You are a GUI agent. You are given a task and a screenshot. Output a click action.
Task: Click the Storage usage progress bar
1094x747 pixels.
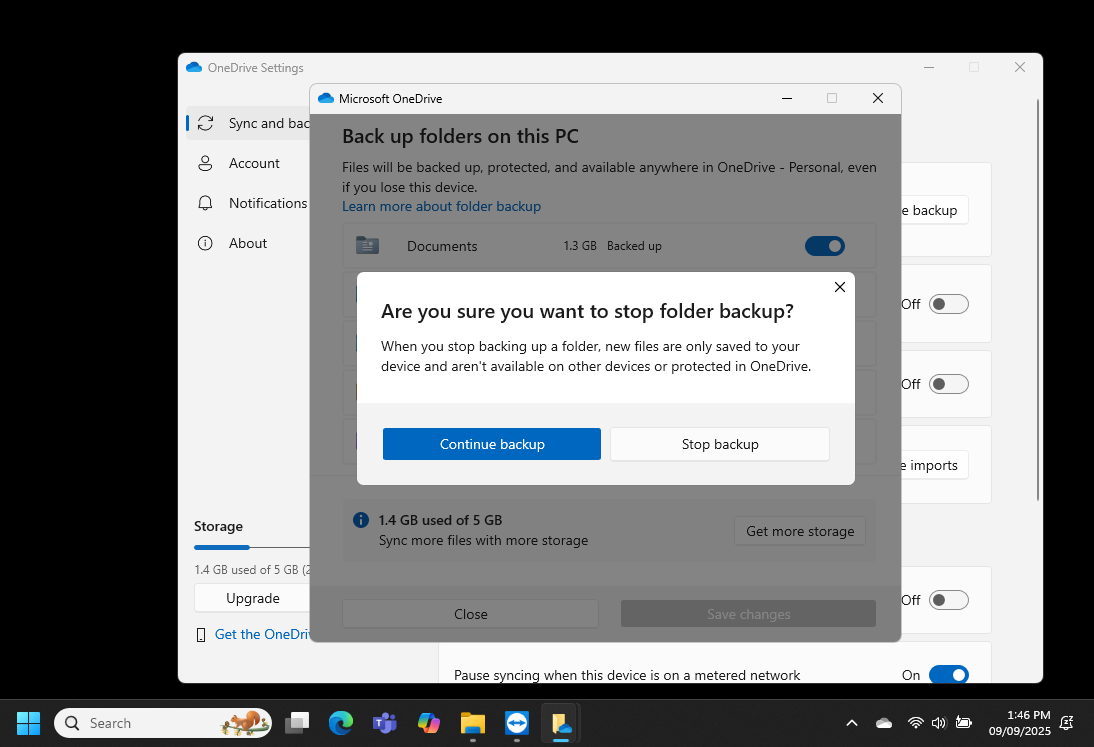pos(252,548)
